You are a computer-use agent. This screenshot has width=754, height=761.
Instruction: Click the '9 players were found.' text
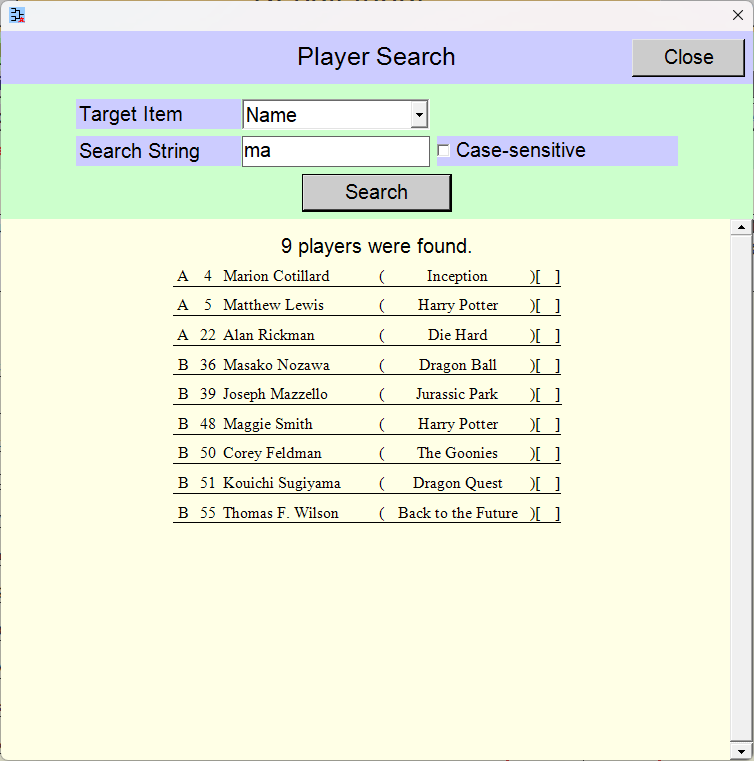pyautogui.click(x=376, y=247)
